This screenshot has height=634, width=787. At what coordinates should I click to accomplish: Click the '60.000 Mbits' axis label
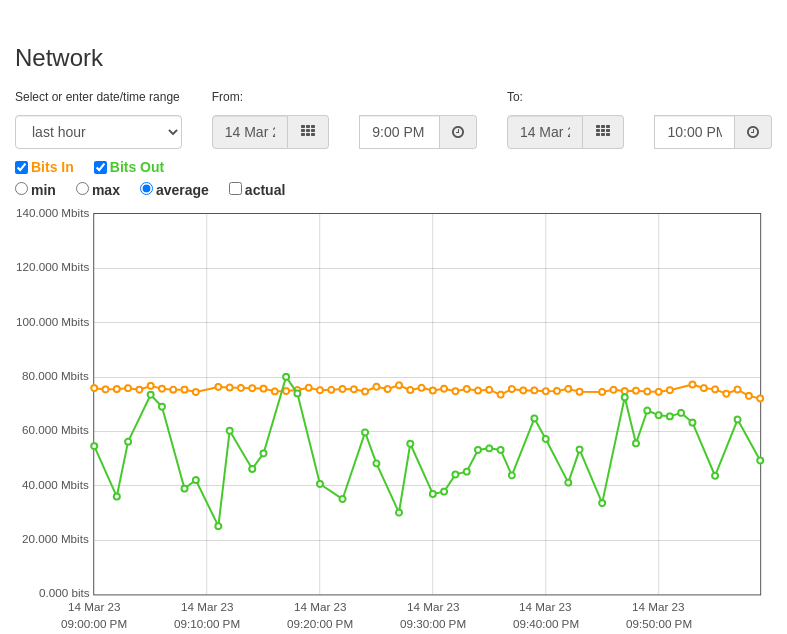[x=55, y=430]
